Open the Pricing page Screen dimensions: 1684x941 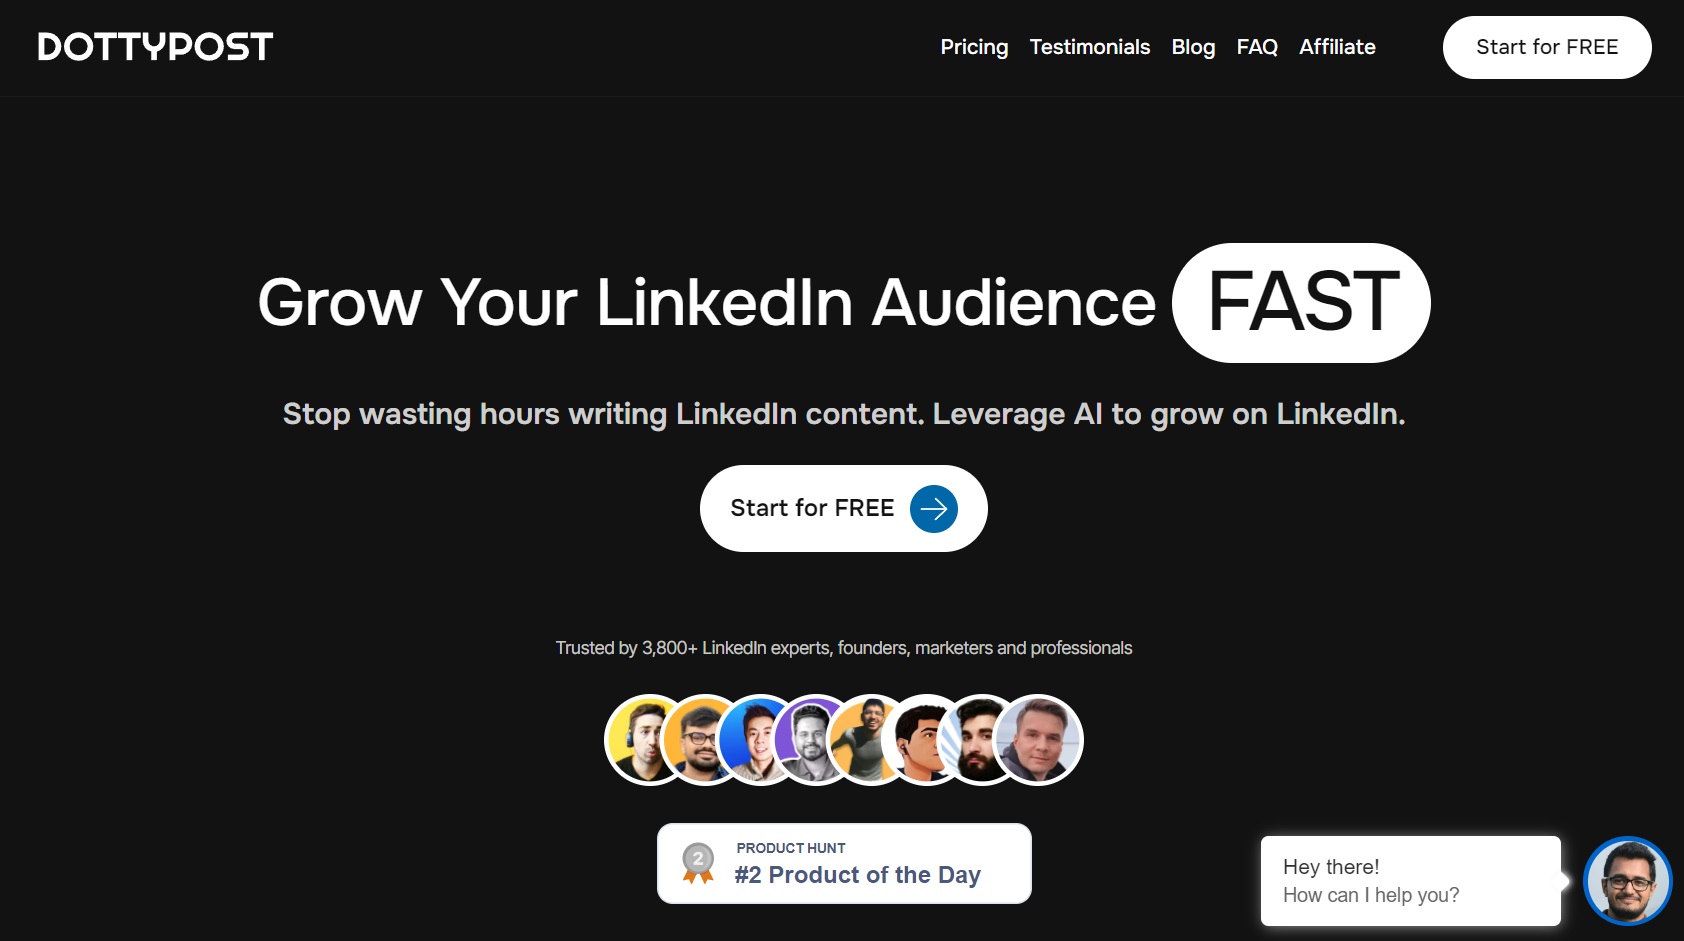point(974,47)
